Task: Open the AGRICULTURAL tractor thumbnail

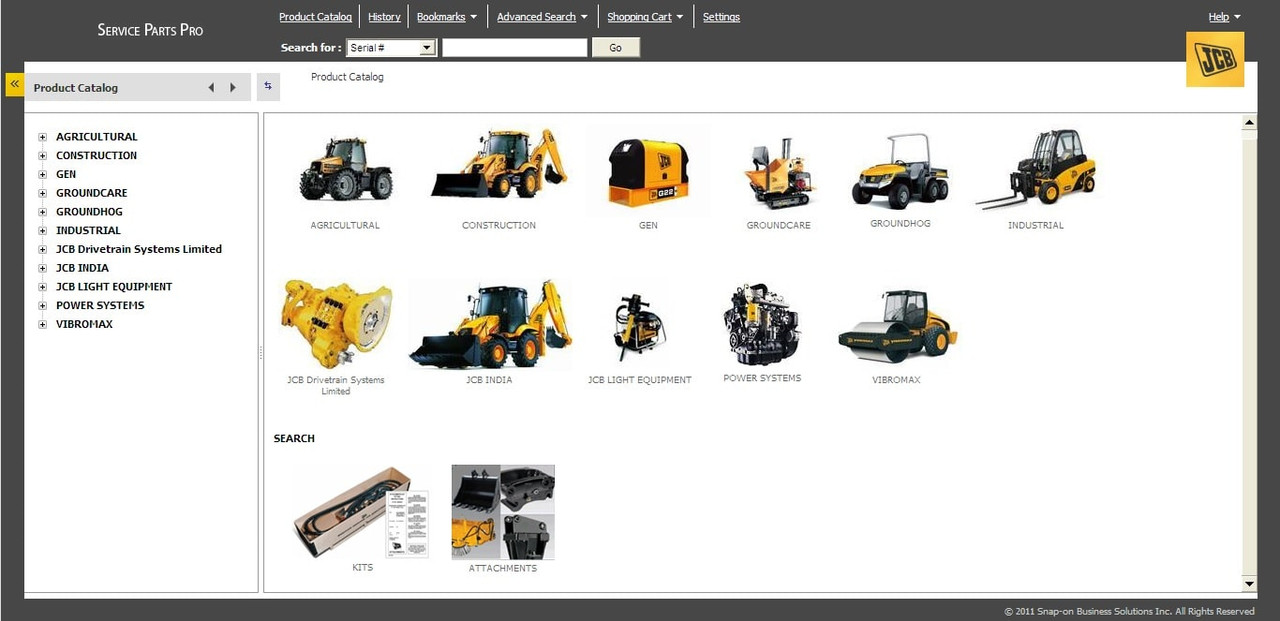Action: point(346,168)
